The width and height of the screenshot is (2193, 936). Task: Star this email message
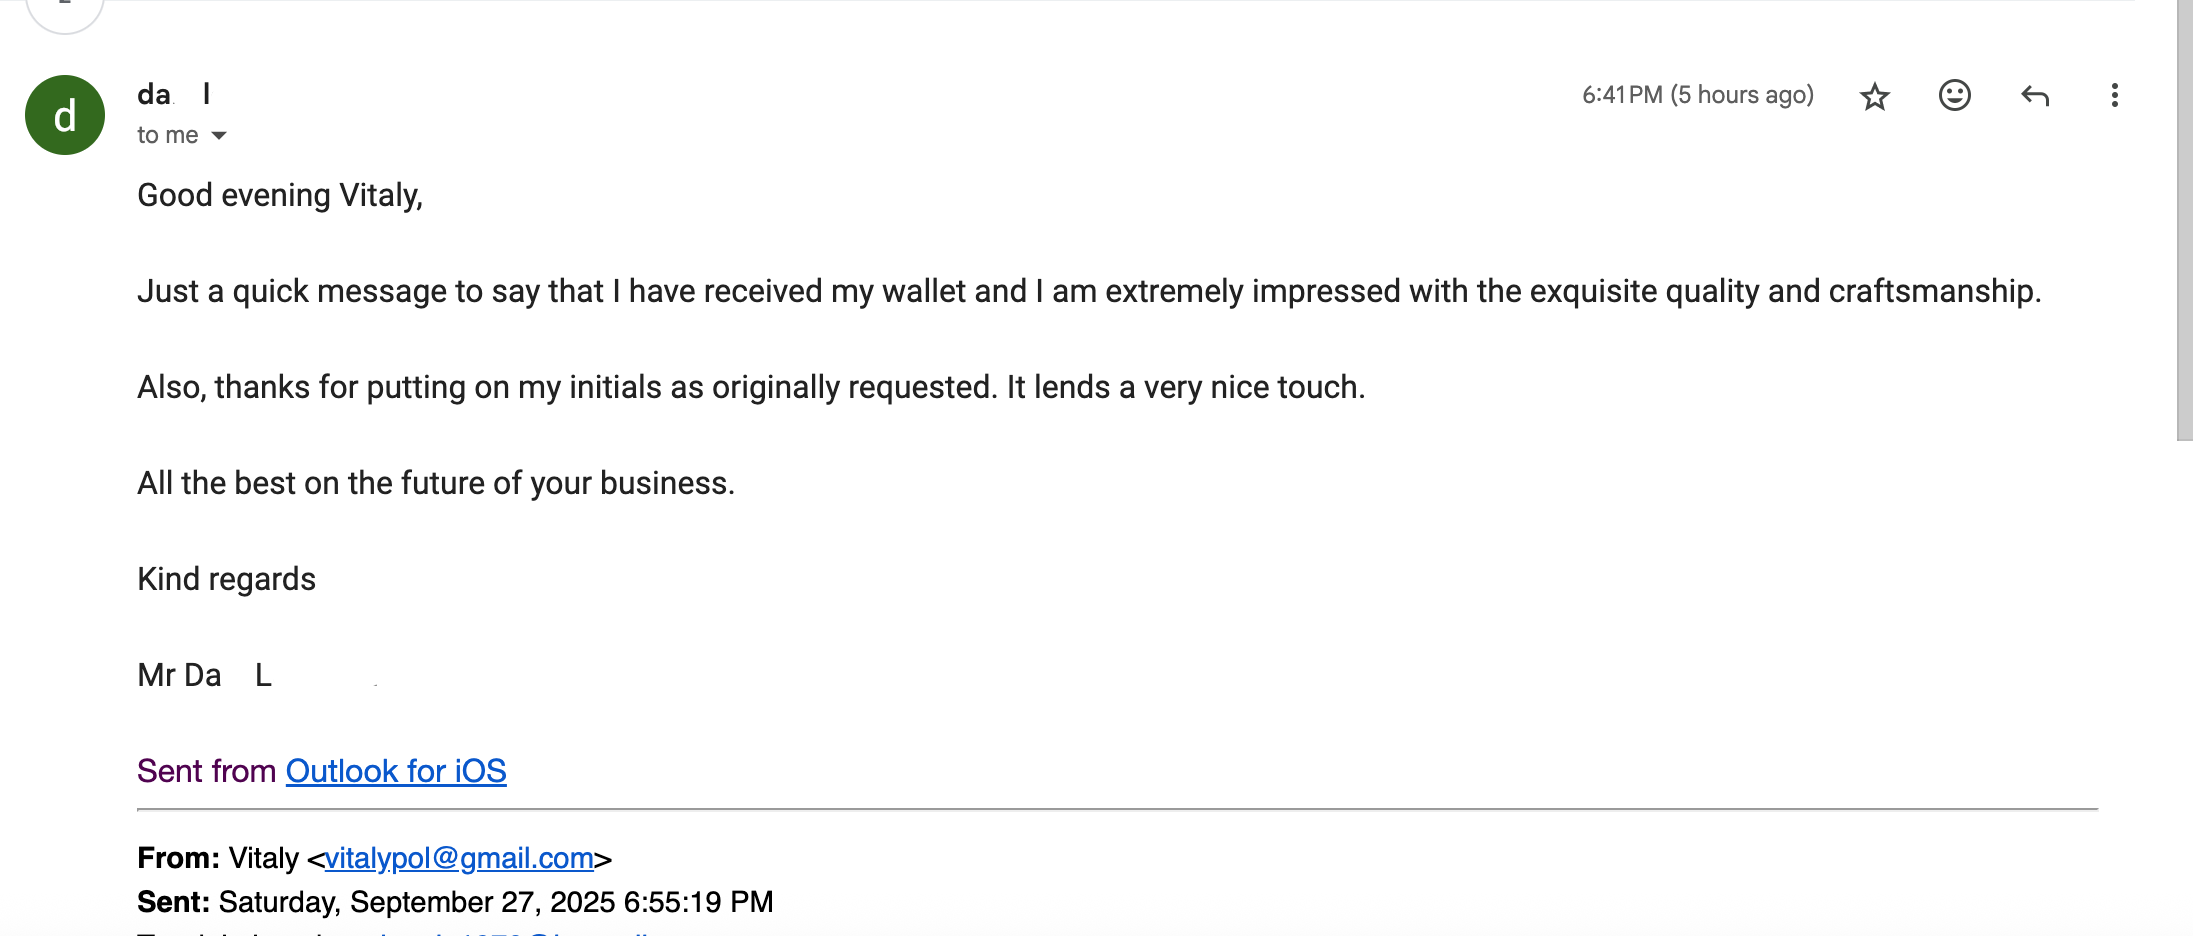1874,96
